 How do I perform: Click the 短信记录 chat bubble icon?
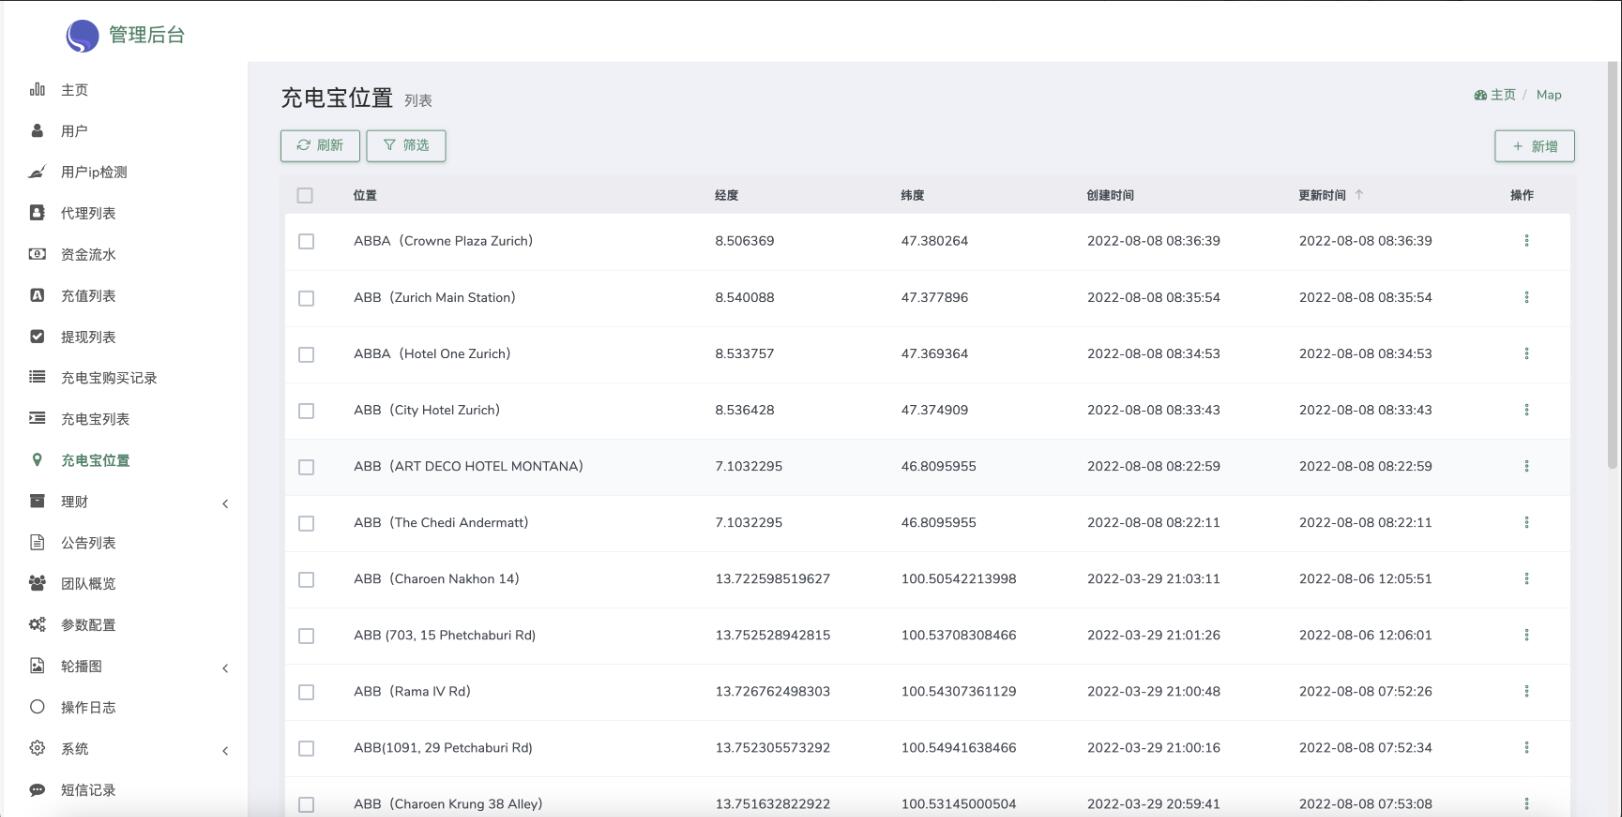37,790
